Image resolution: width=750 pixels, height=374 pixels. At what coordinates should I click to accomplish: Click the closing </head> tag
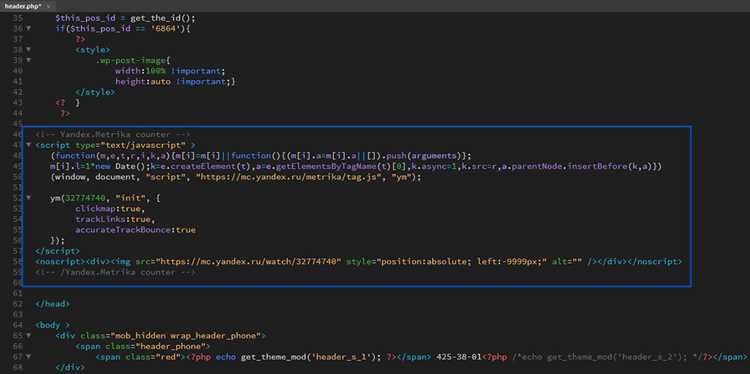pos(53,304)
